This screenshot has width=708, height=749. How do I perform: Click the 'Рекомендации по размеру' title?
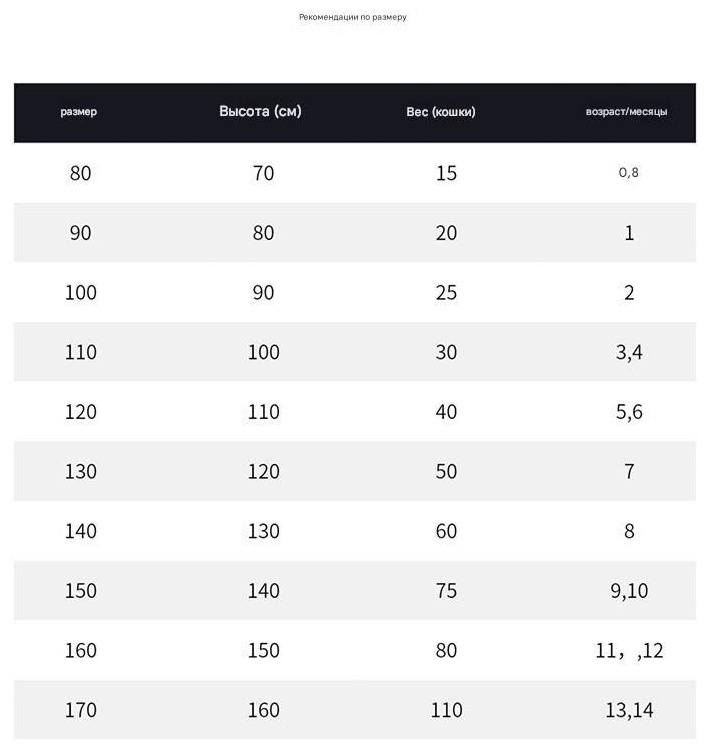click(x=353, y=17)
